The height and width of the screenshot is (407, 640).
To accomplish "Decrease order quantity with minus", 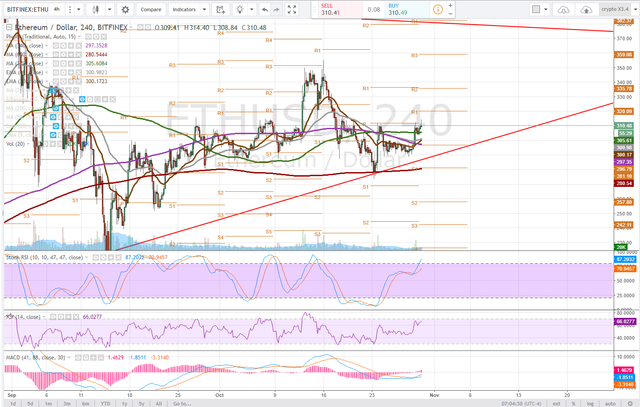I will pyautogui.click(x=450, y=13).
